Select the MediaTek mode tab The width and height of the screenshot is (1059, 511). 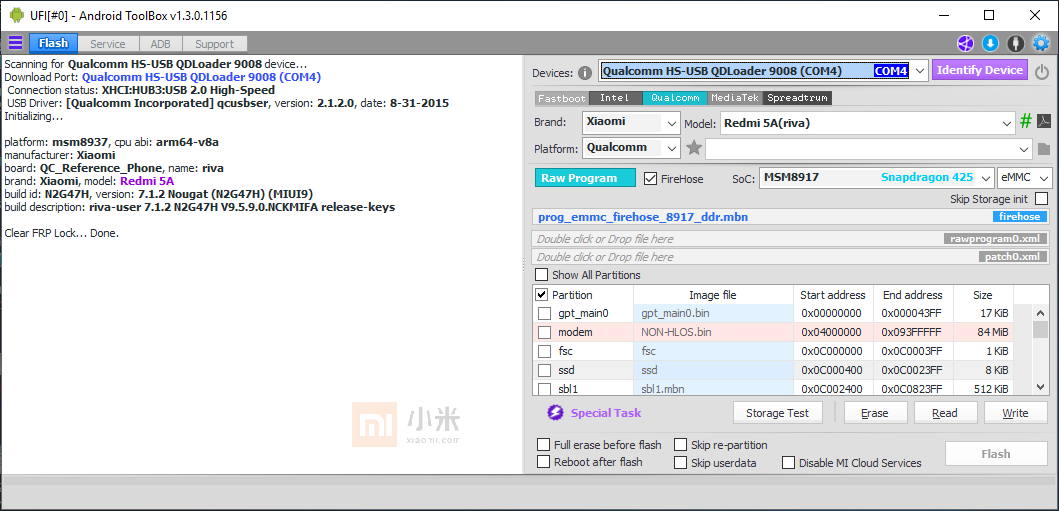[735, 98]
